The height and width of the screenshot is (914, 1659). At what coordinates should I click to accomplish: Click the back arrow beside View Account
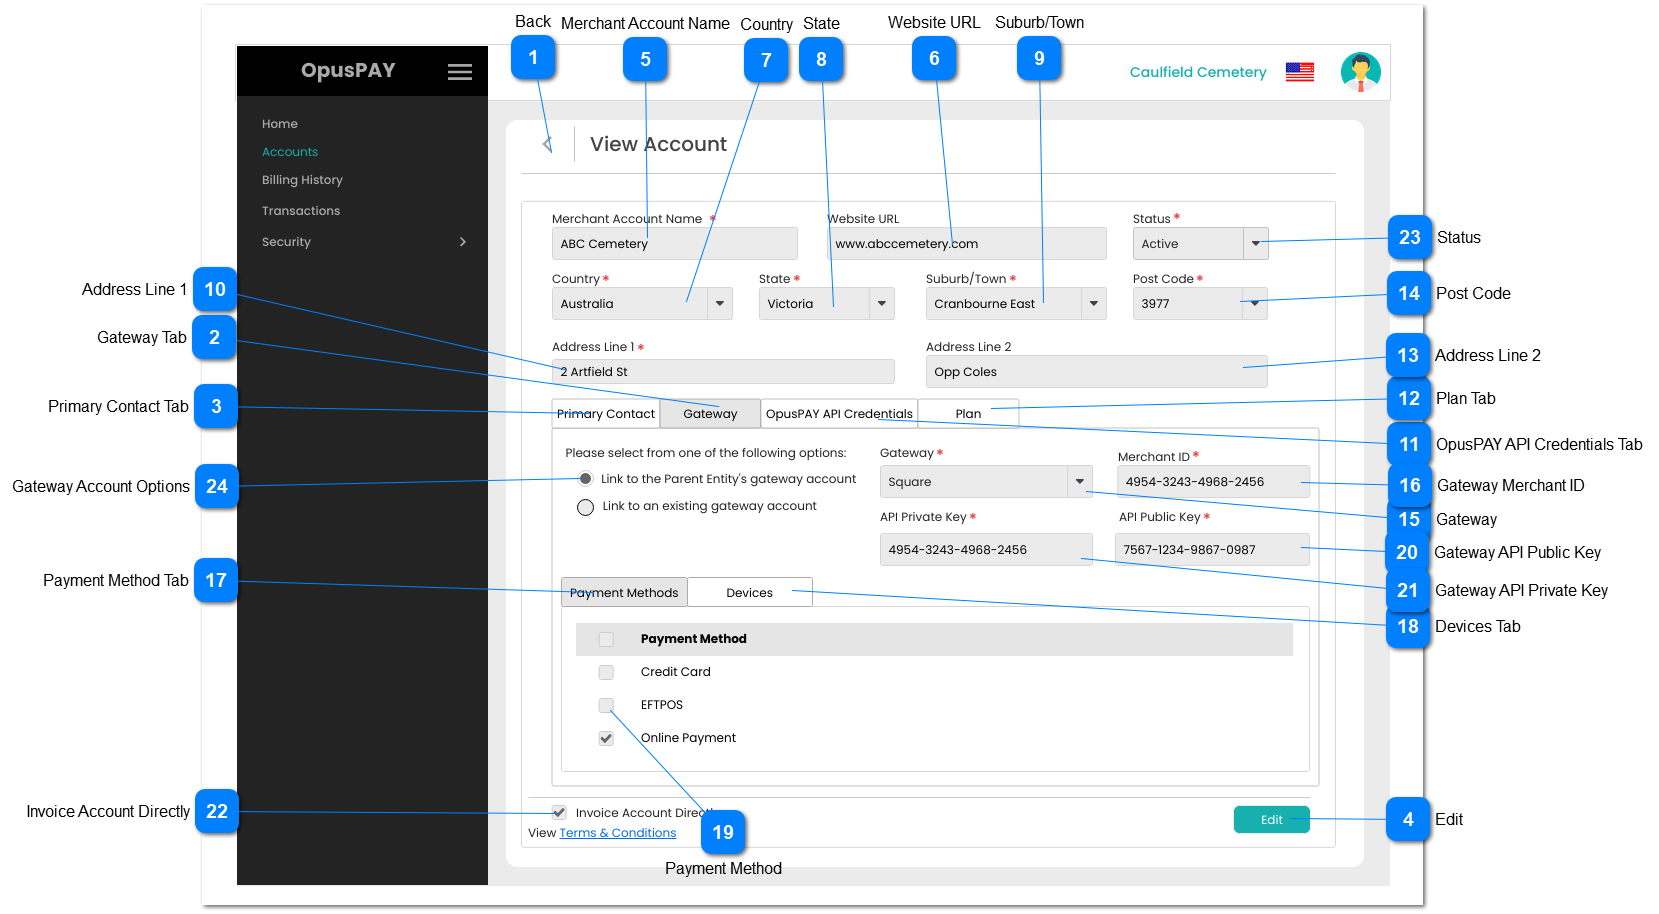click(x=547, y=145)
